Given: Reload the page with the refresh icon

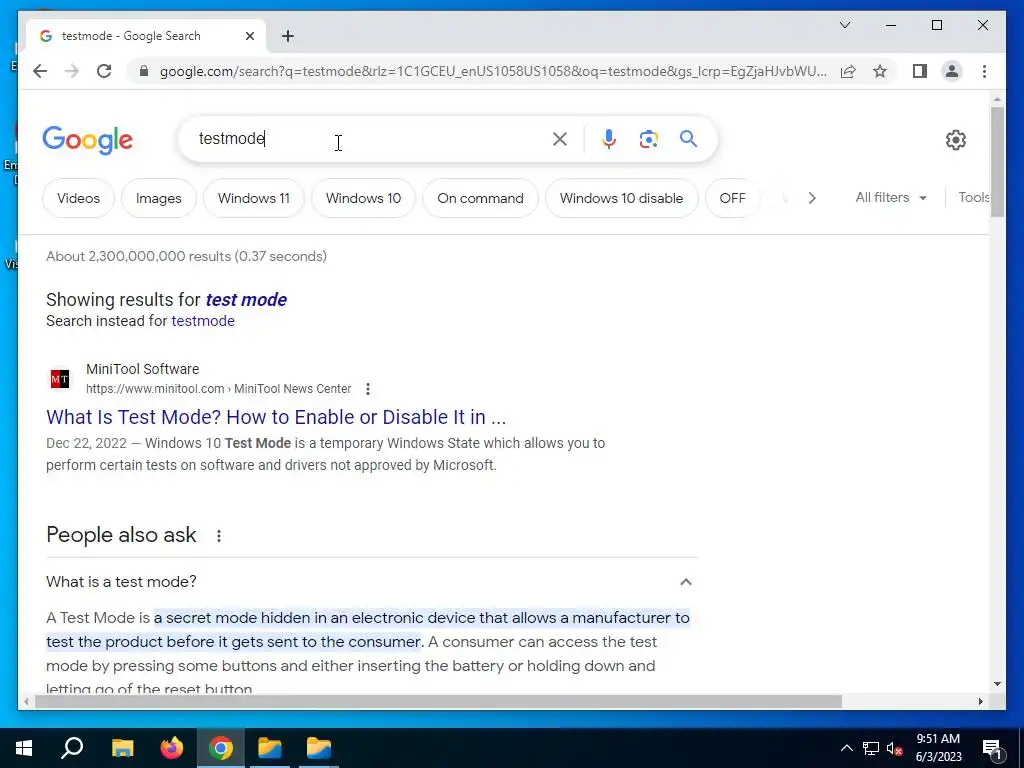Looking at the screenshot, I should (x=104, y=71).
